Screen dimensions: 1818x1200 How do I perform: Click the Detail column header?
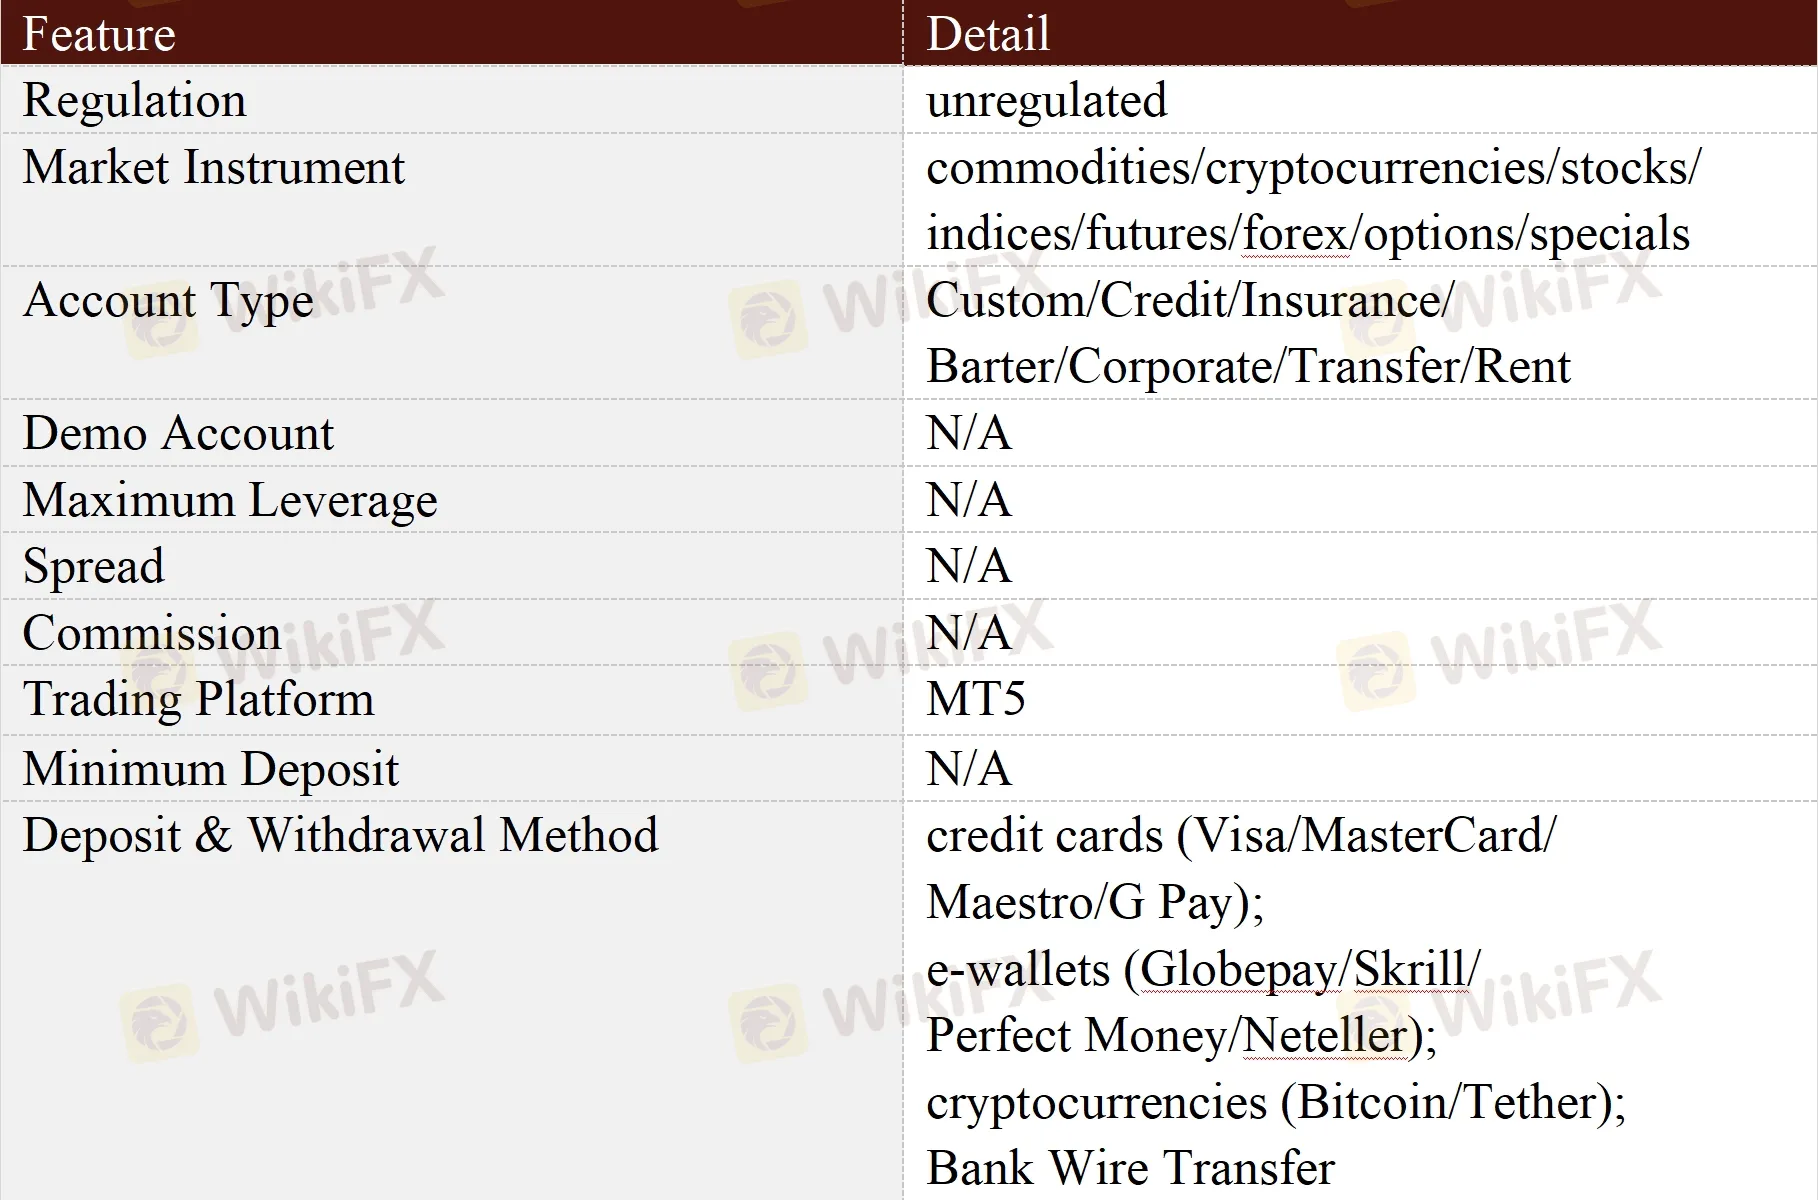[988, 34]
